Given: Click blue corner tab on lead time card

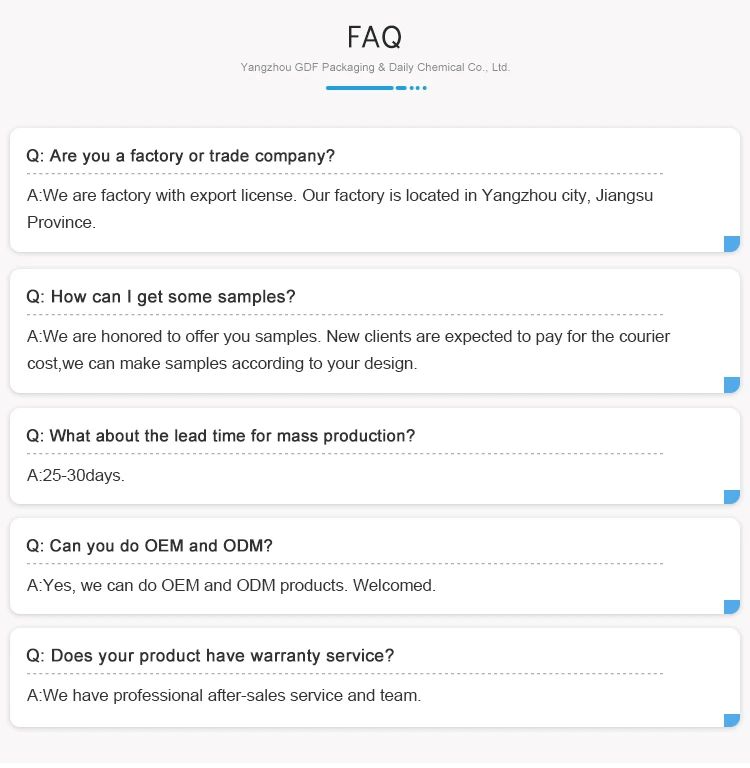Looking at the screenshot, I should (732, 497).
